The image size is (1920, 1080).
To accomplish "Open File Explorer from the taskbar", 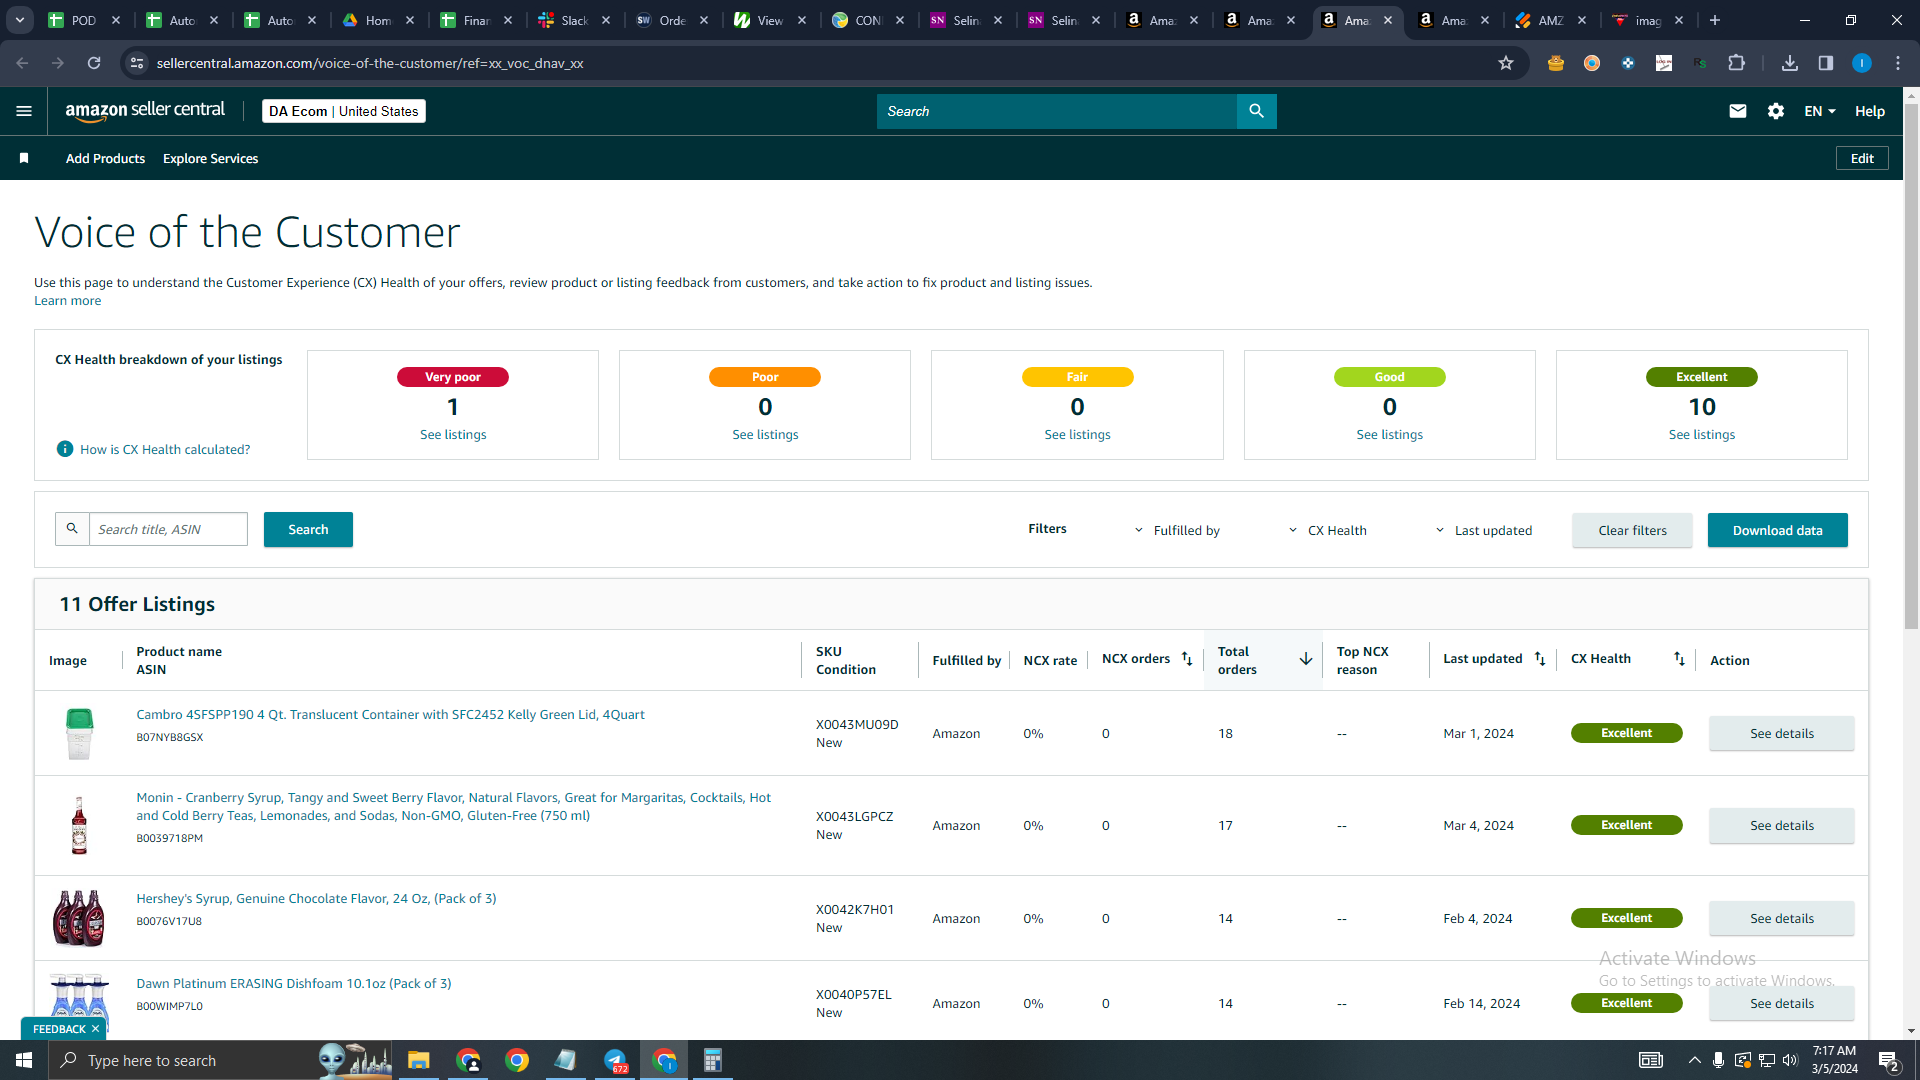I will click(418, 1060).
